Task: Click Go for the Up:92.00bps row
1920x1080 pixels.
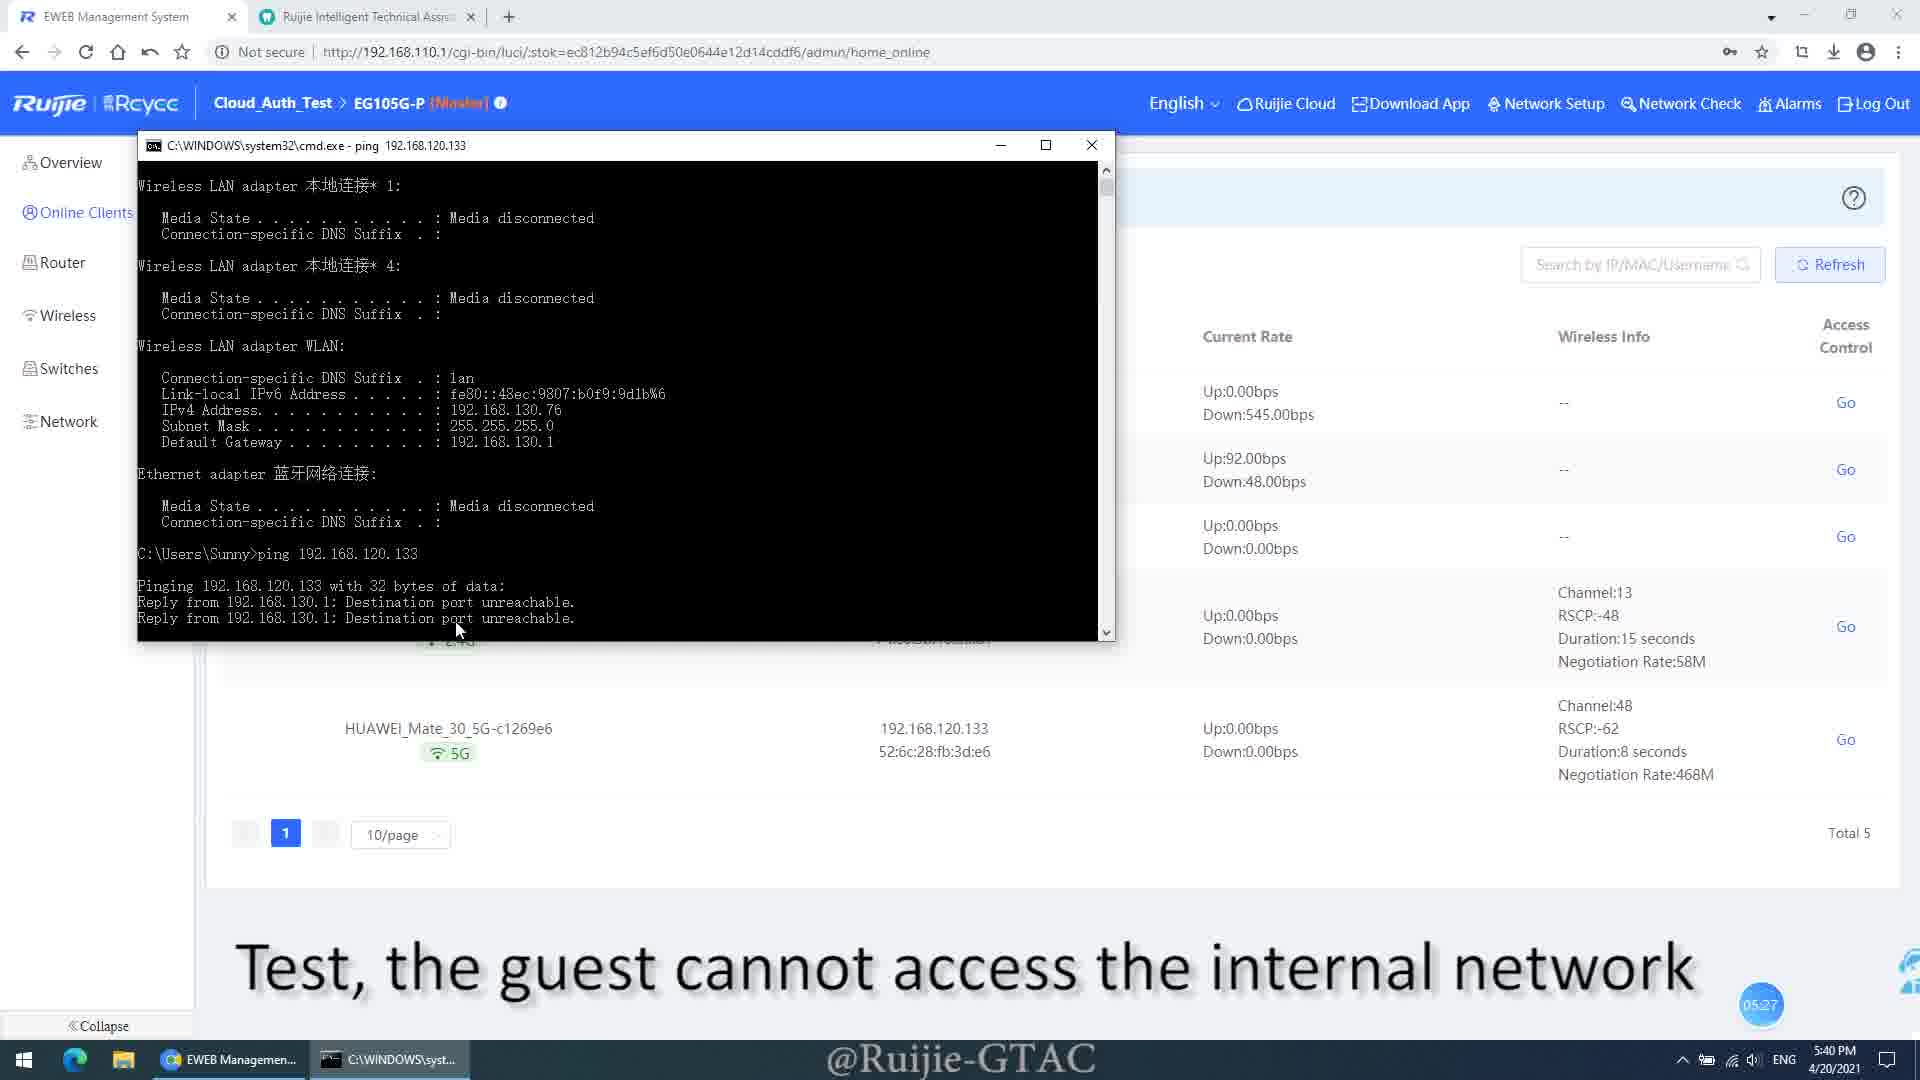Action: 1846,470
